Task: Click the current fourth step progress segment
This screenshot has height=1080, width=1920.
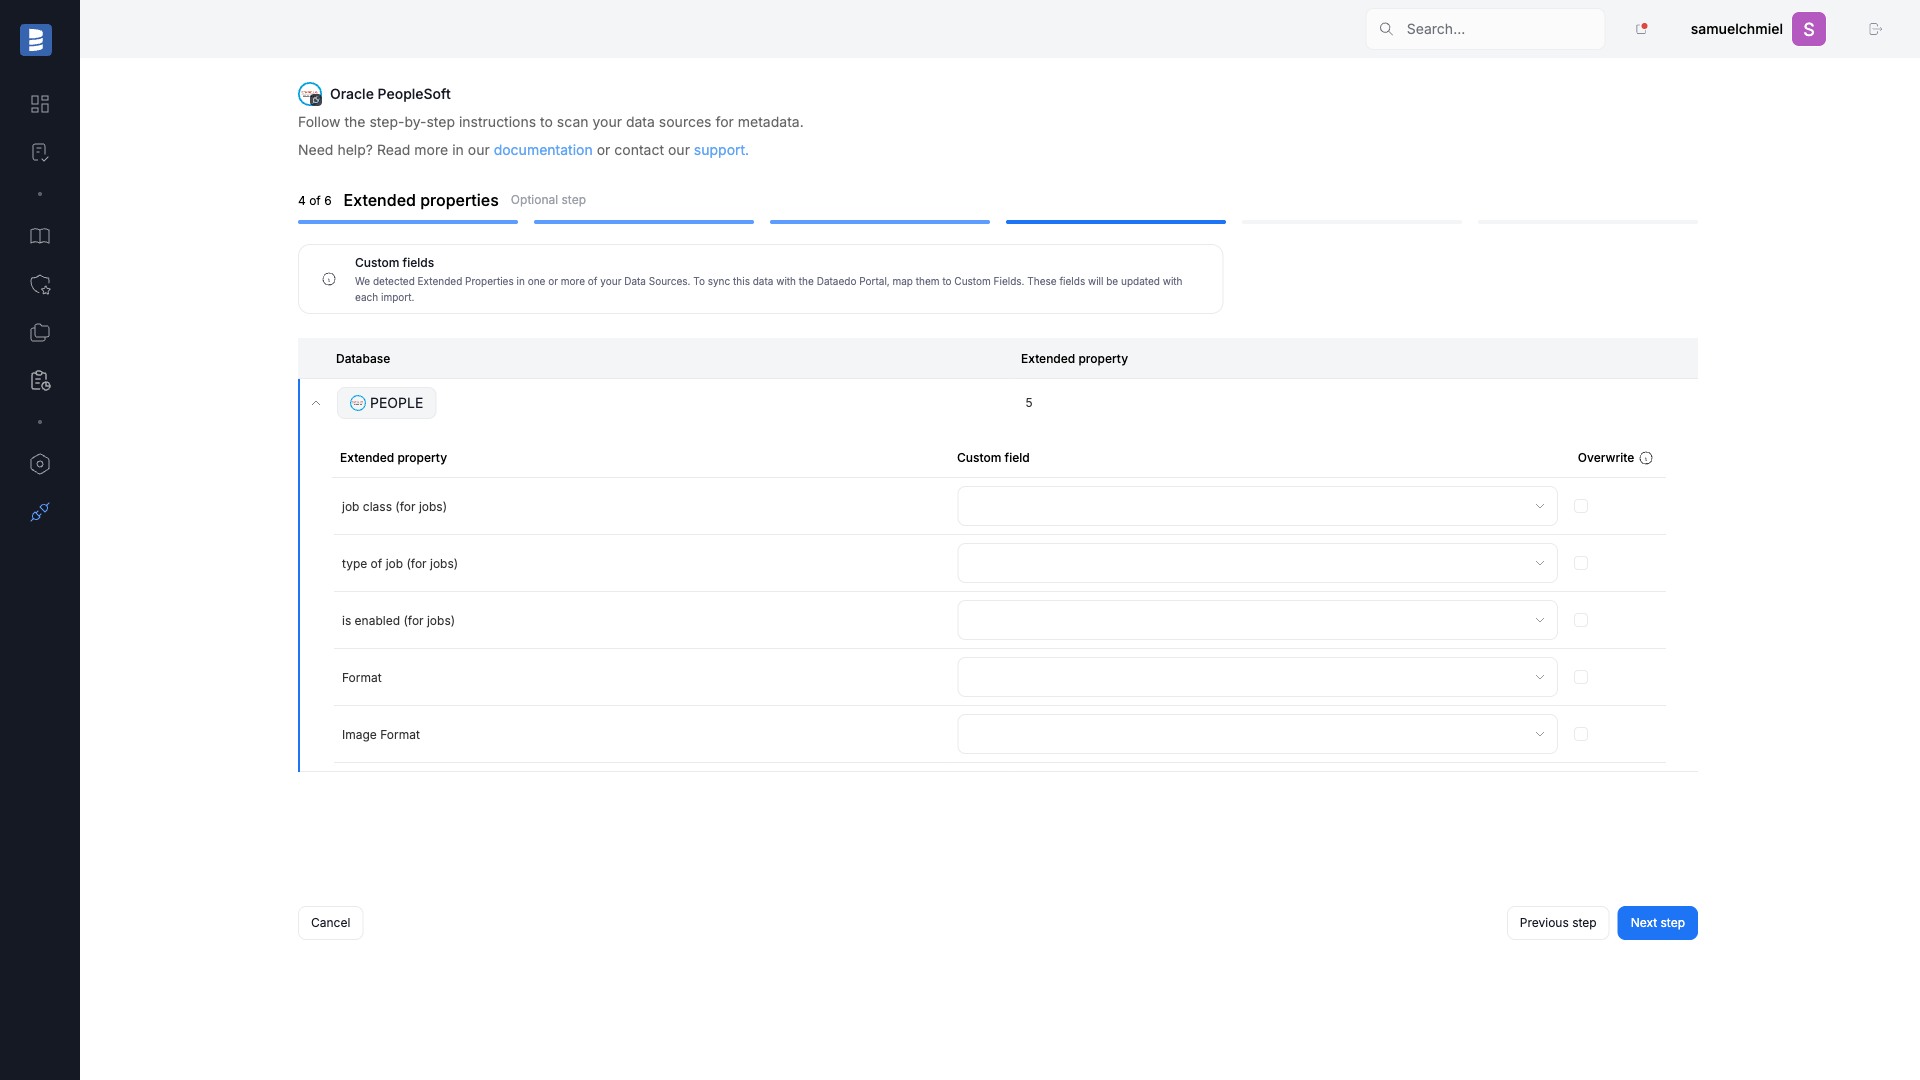Action: click(1116, 222)
